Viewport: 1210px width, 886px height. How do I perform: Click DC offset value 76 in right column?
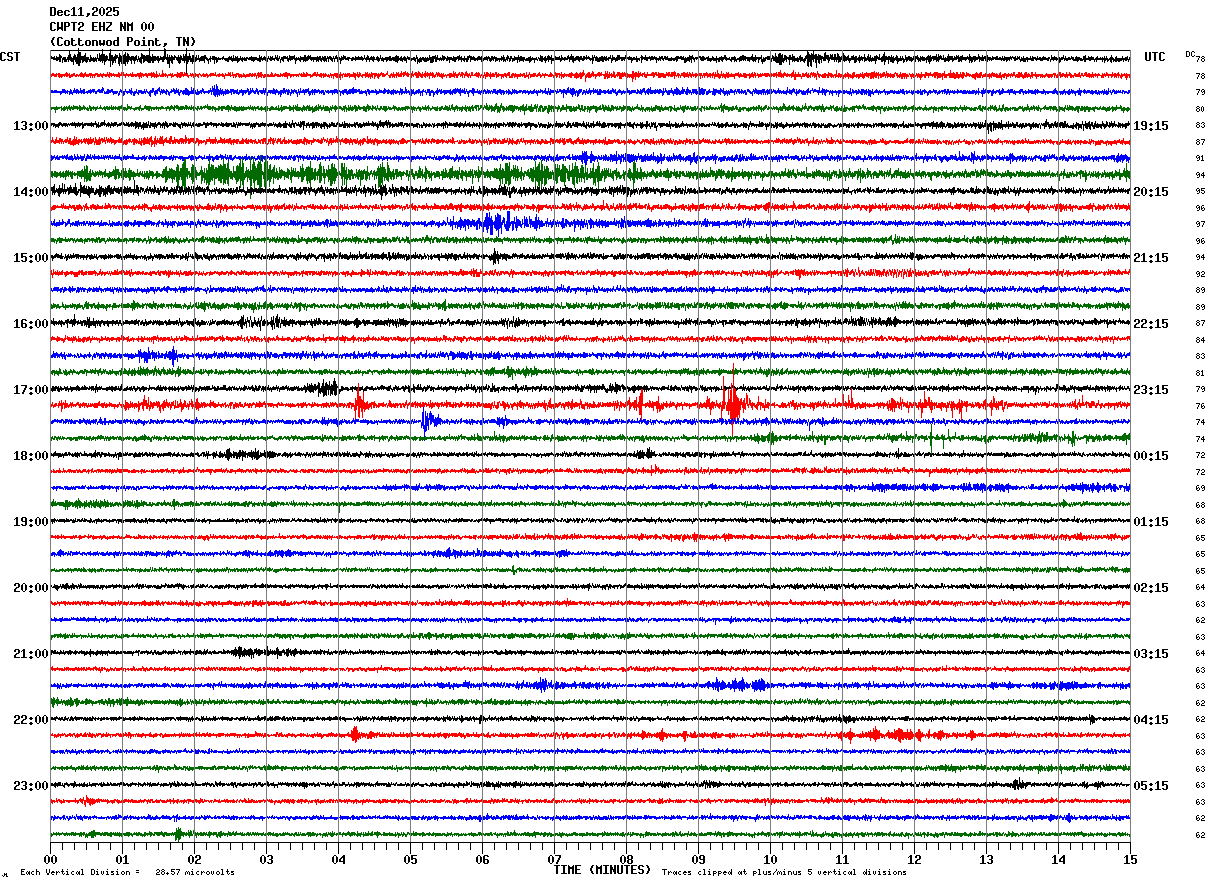click(x=1200, y=406)
